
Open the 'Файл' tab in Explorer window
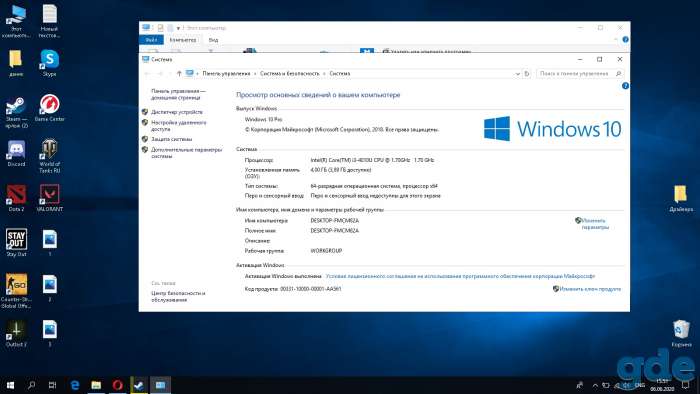151,40
